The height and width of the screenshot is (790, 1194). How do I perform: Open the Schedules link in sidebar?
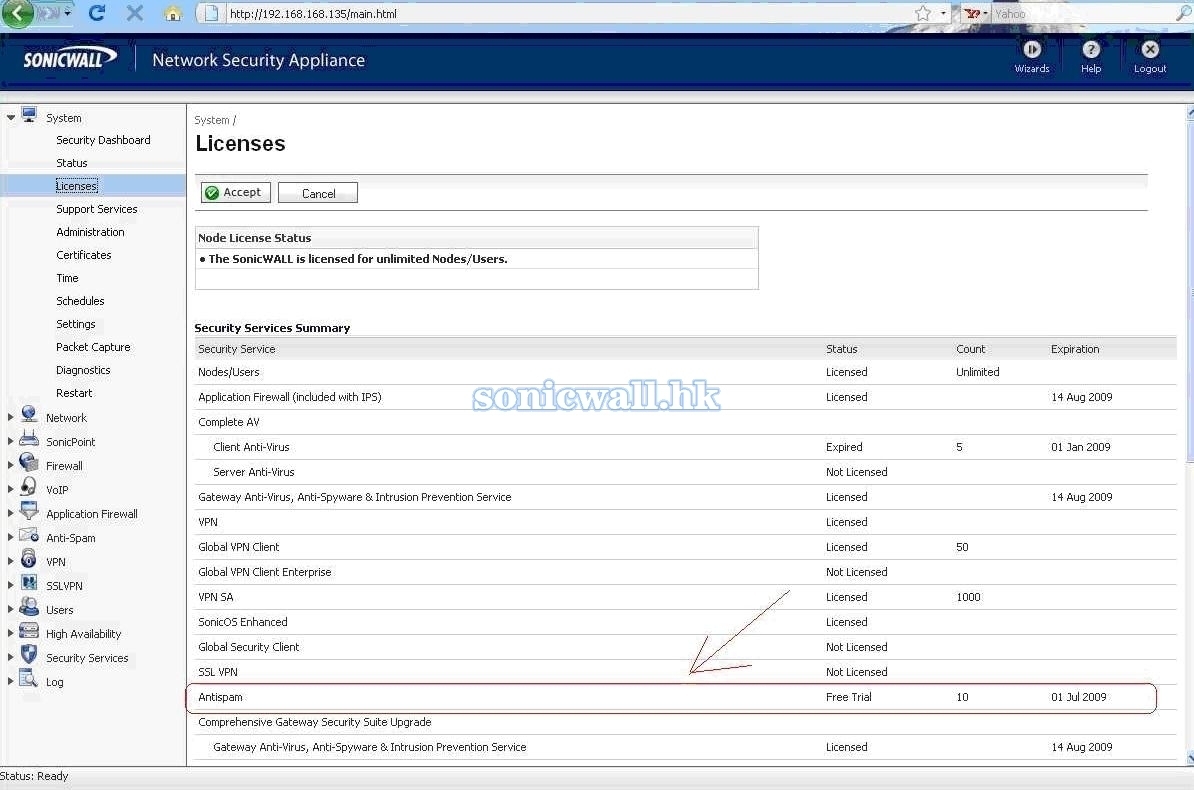click(x=80, y=301)
